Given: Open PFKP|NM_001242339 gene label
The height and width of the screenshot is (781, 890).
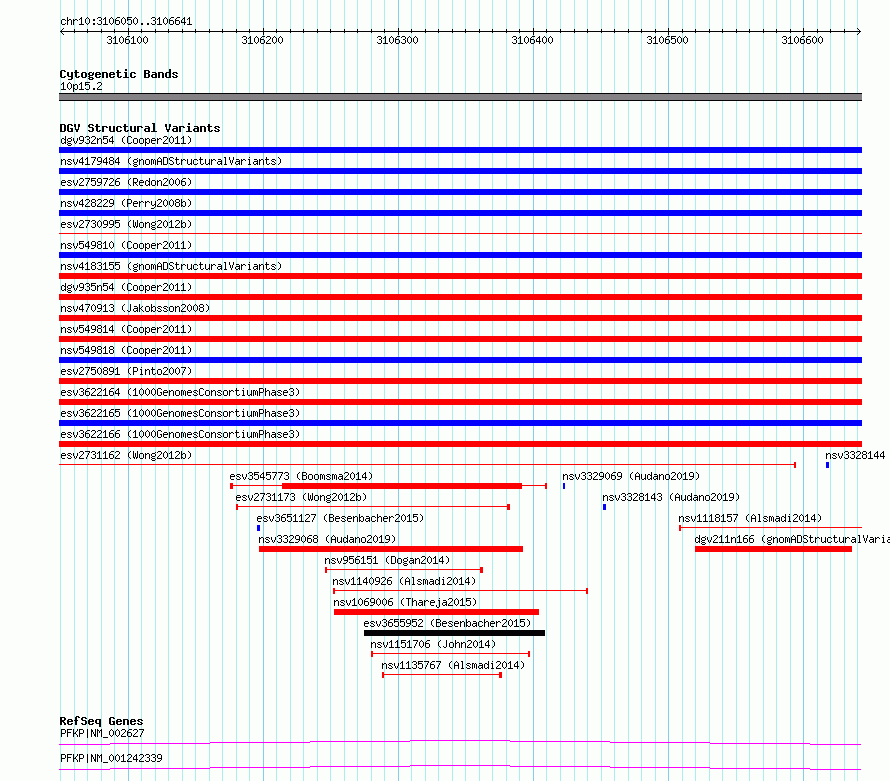Looking at the screenshot, I should coord(111,758).
